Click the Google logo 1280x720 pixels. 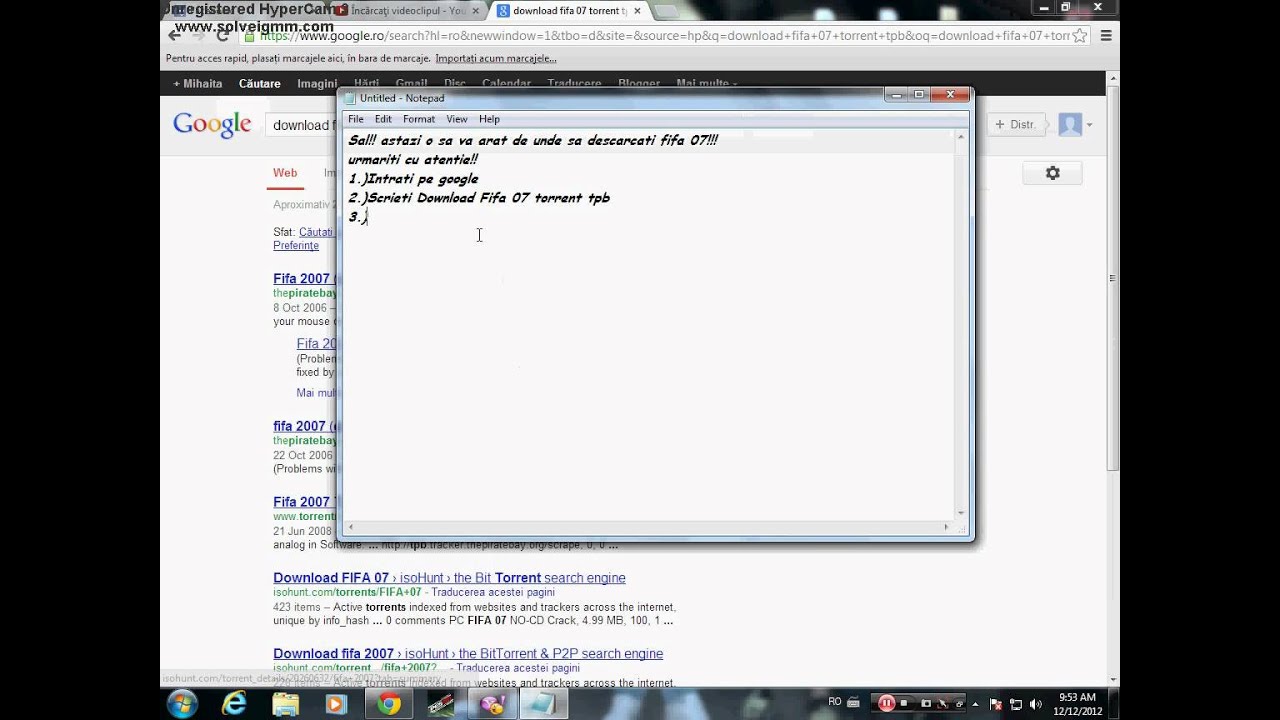212,125
